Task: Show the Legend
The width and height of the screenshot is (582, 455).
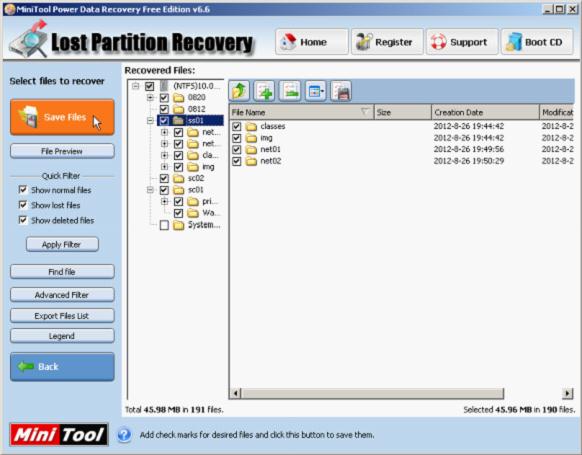Action: [x=62, y=336]
